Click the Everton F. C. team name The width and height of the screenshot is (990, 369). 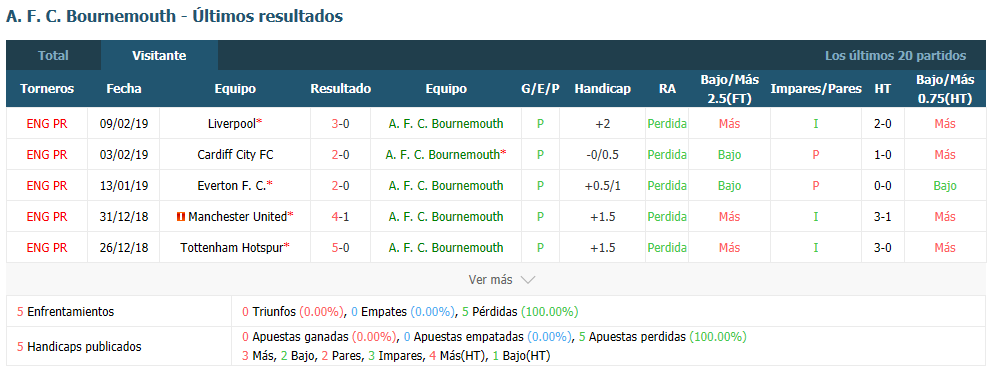232,186
